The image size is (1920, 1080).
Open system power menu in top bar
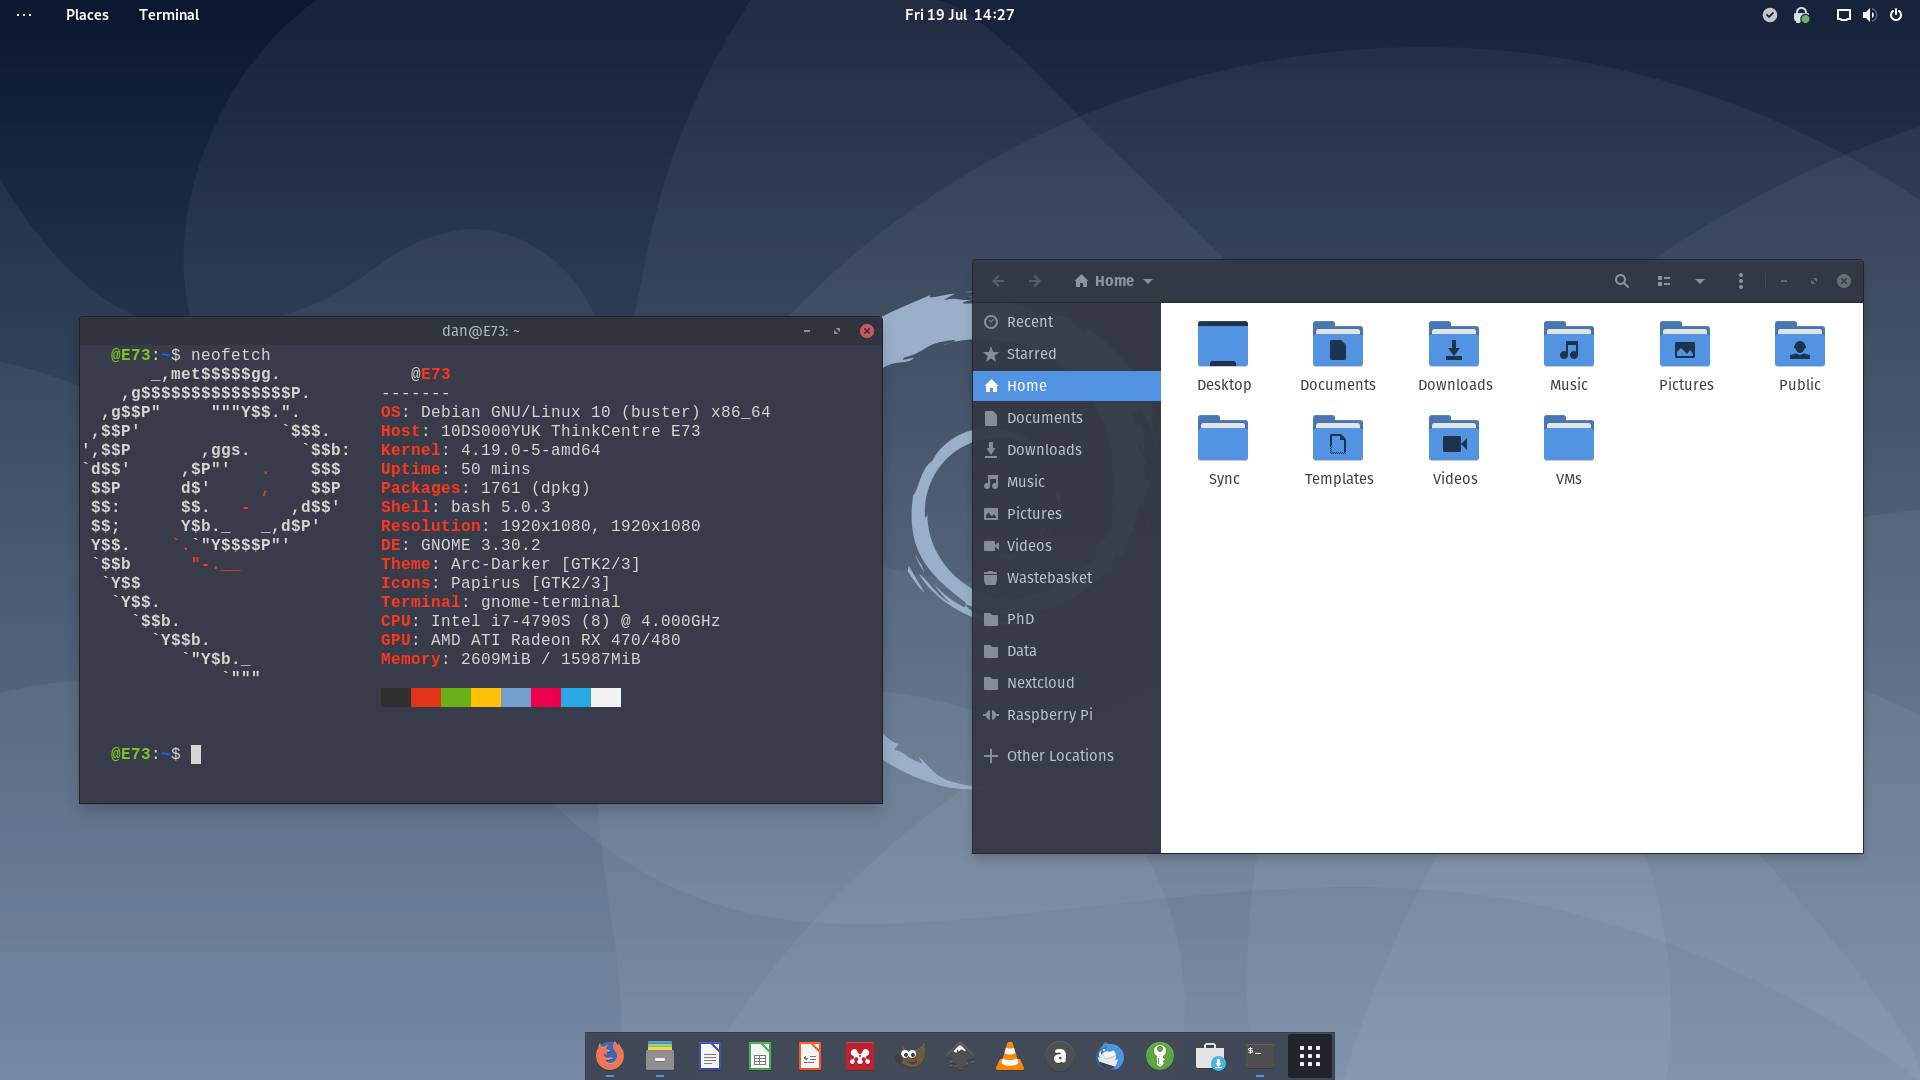1895,15
